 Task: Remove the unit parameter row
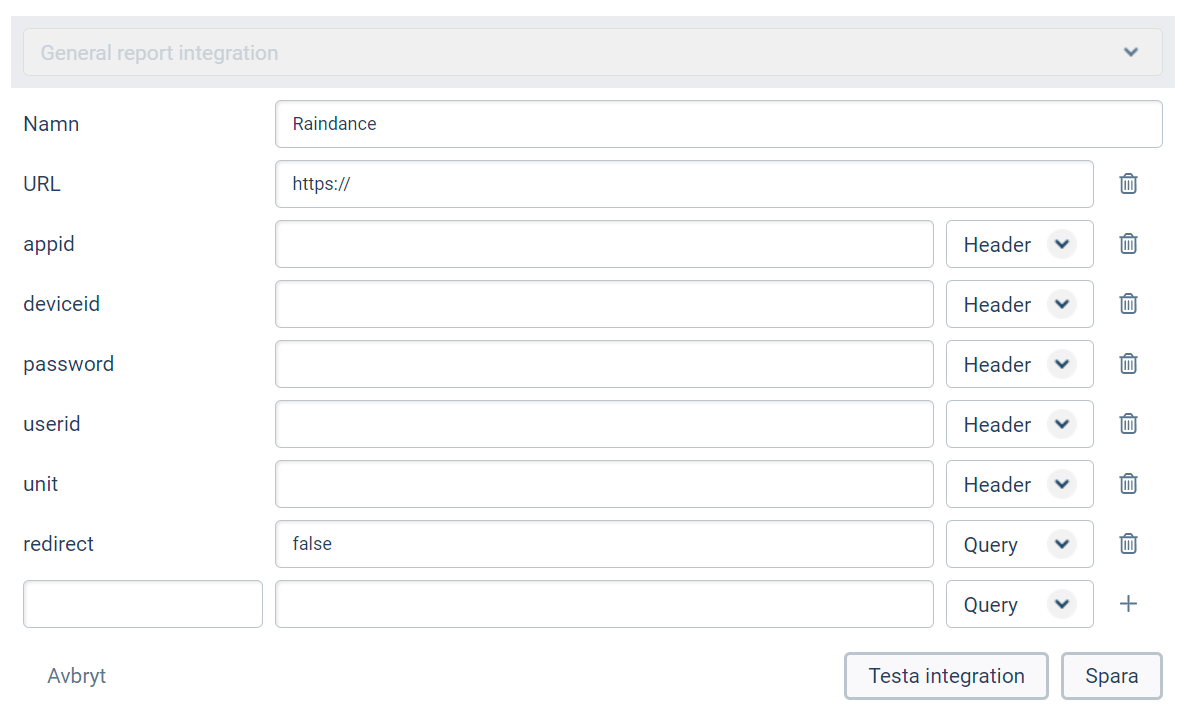coord(1128,484)
